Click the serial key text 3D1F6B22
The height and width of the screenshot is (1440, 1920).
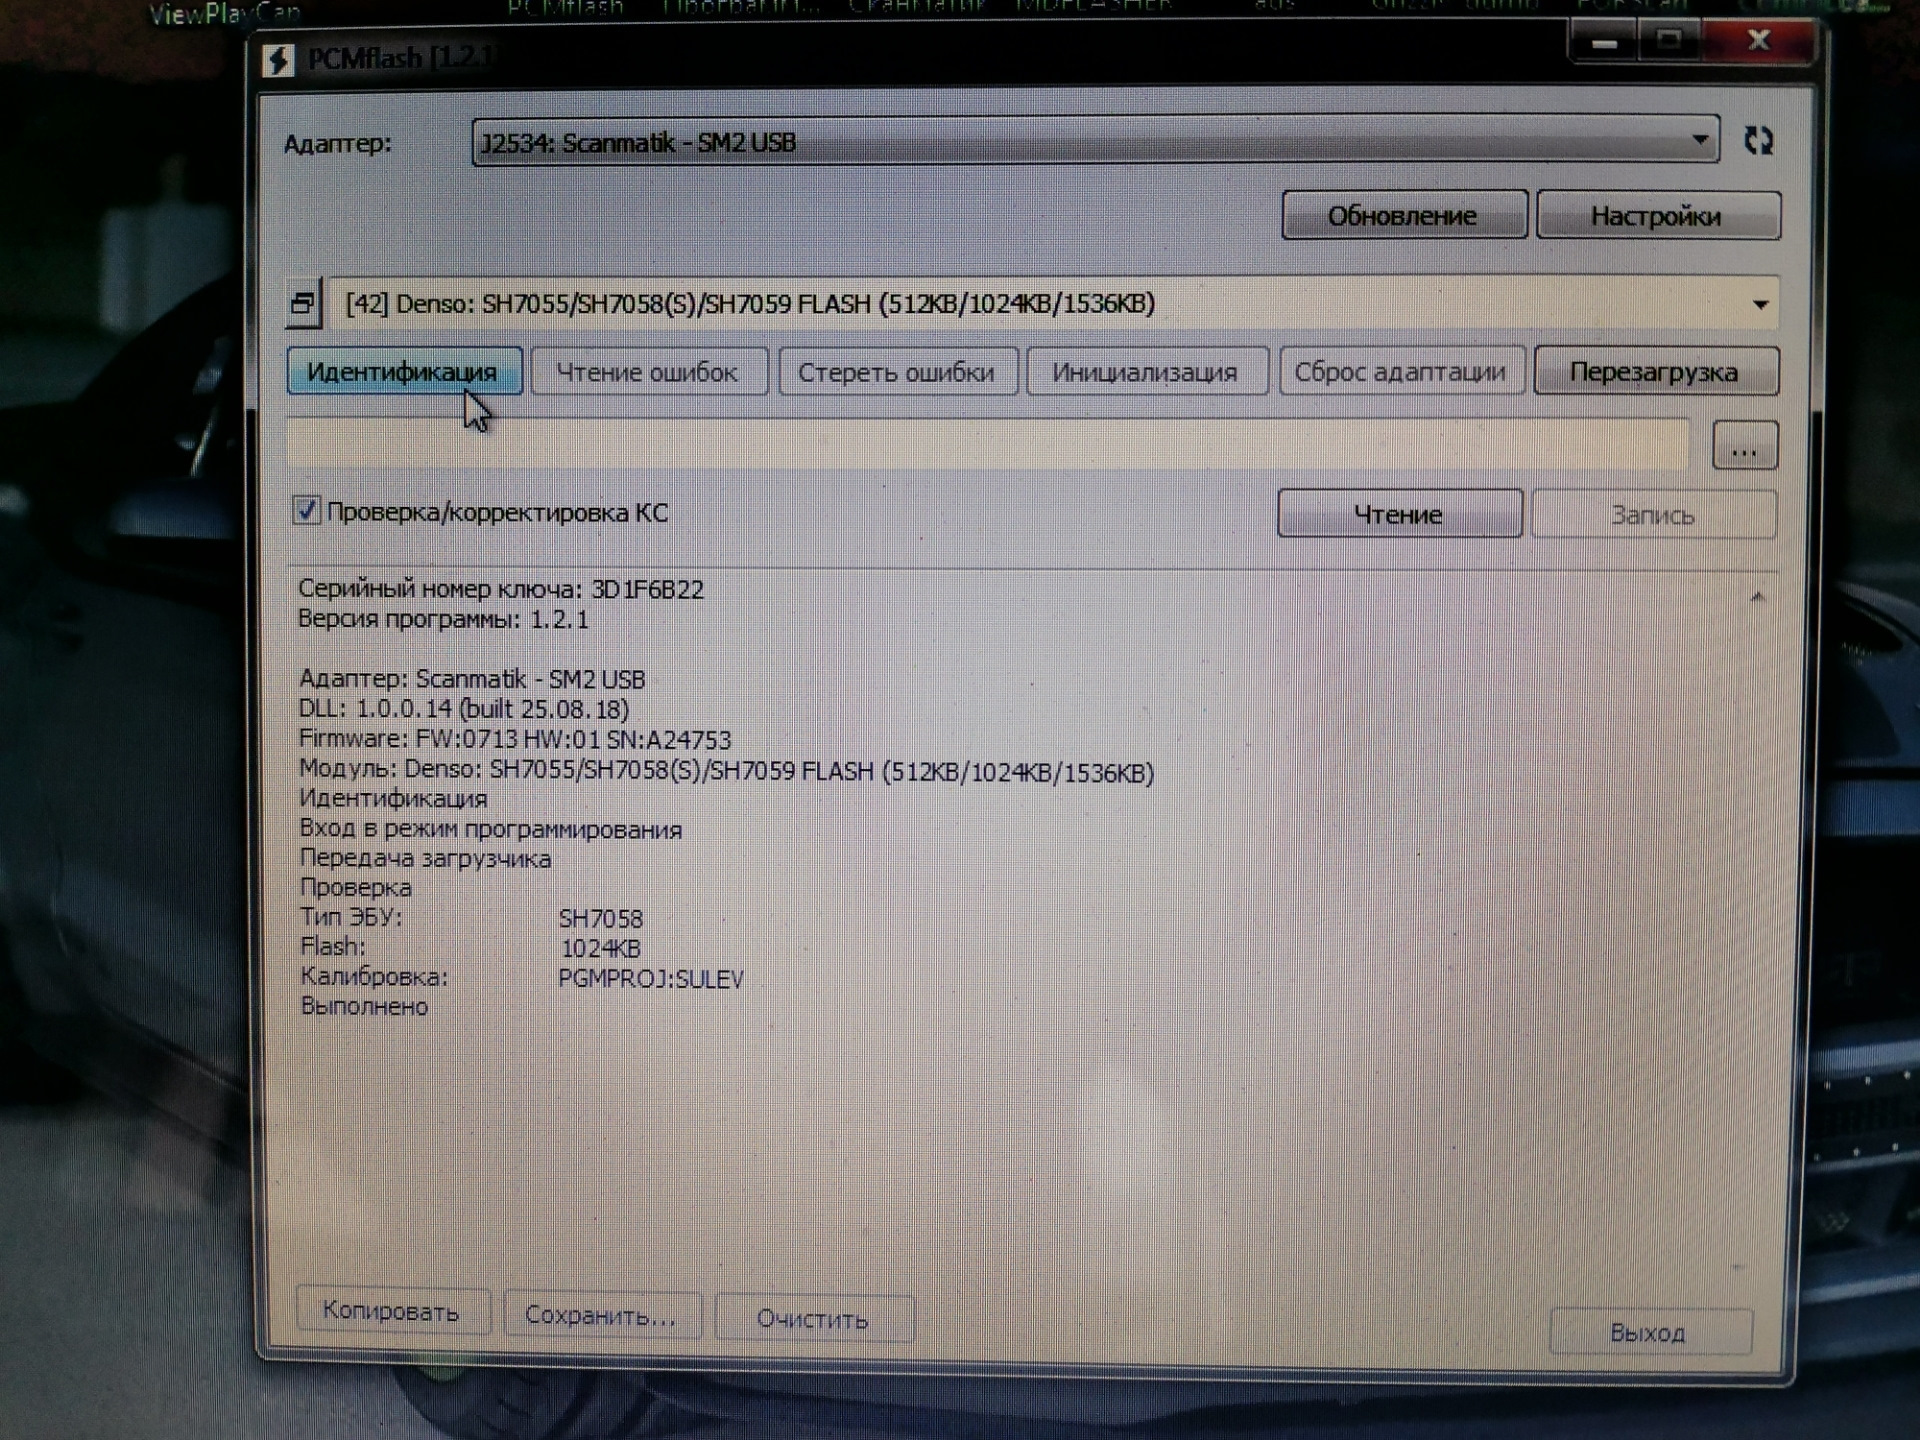tap(647, 589)
